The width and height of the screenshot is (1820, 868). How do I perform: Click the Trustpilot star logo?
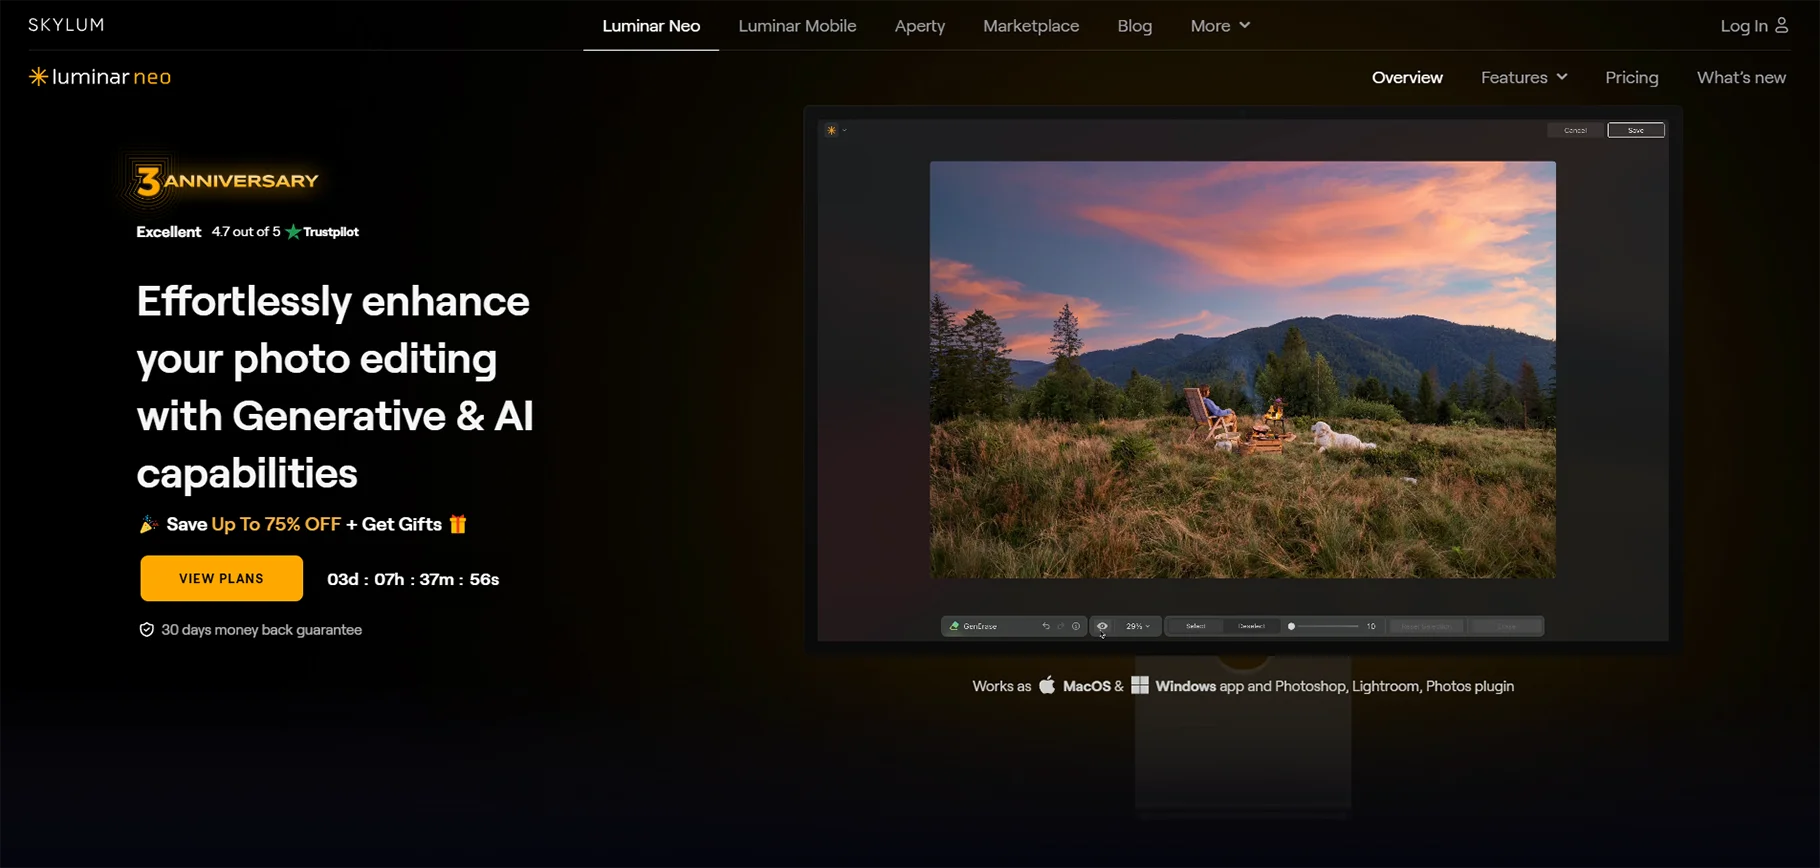(x=293, y=232)
